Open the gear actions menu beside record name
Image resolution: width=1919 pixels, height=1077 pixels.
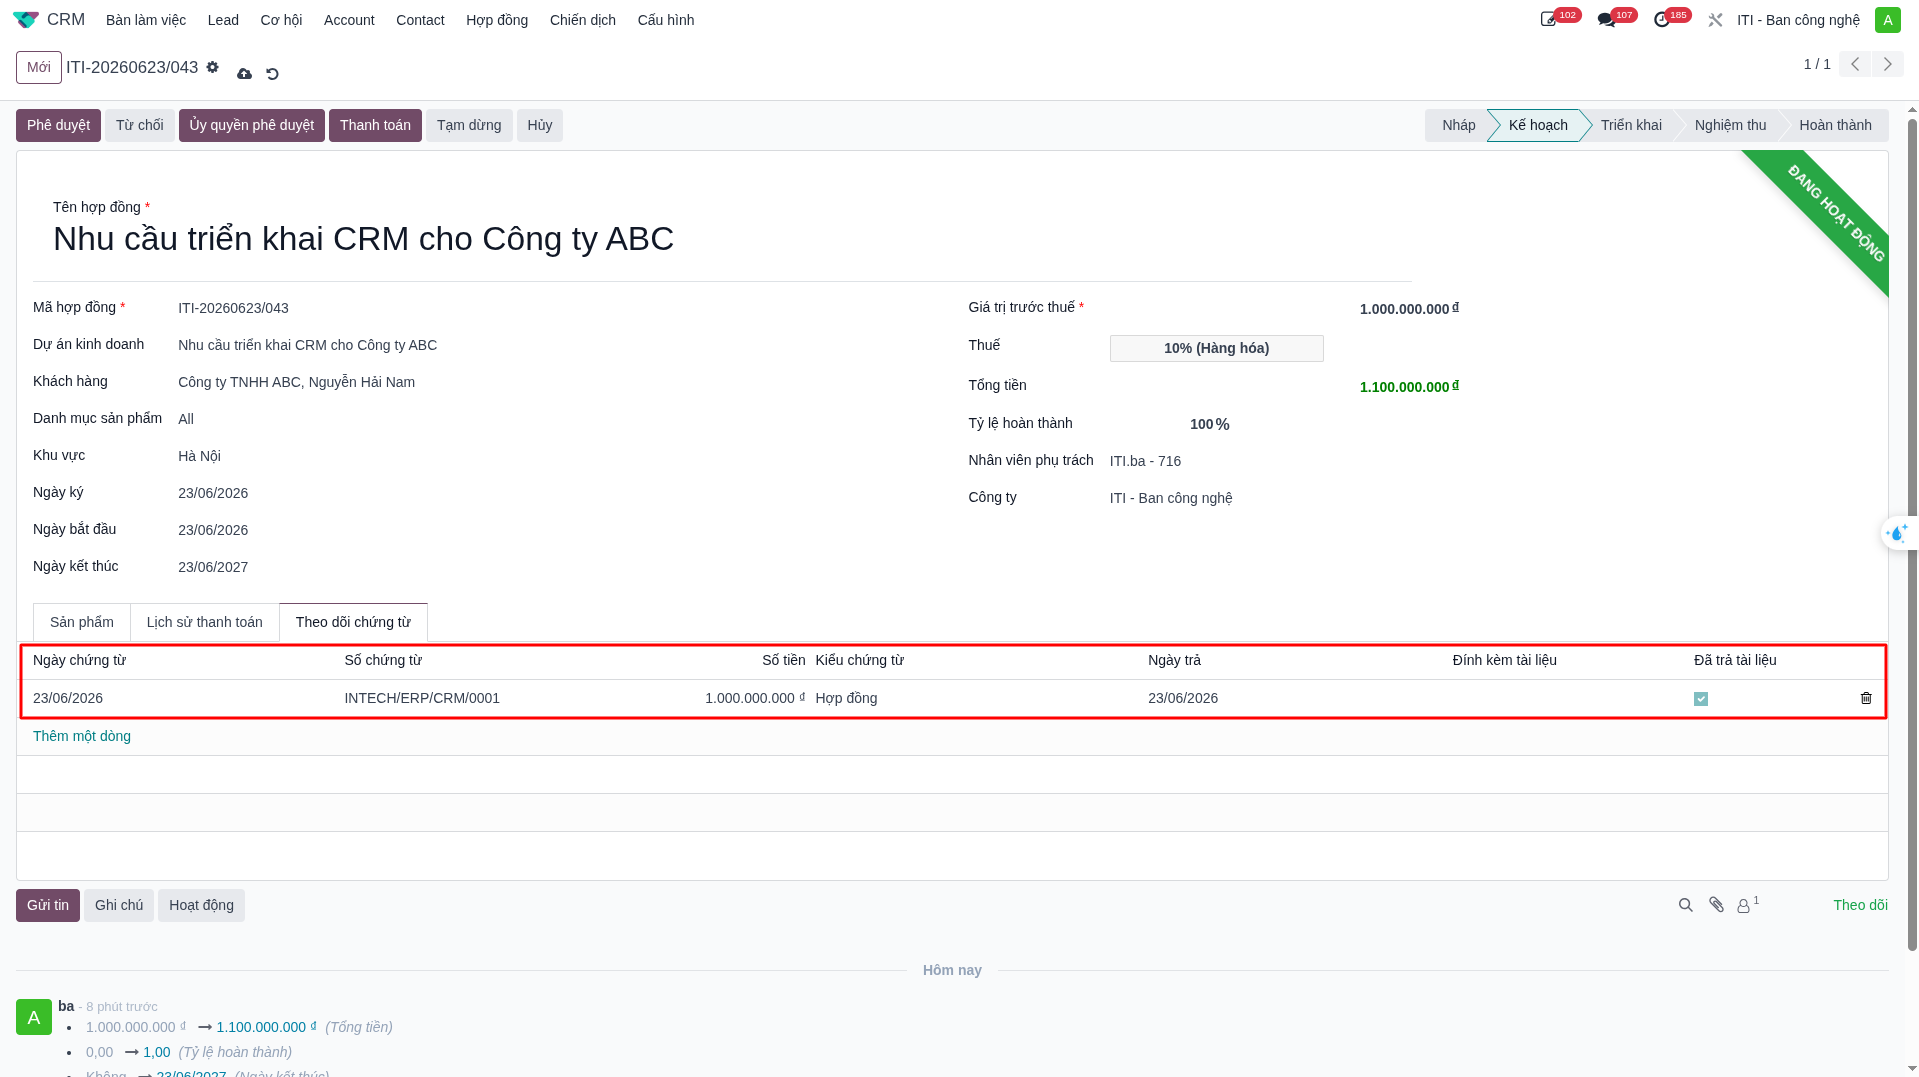pos(212,67)
